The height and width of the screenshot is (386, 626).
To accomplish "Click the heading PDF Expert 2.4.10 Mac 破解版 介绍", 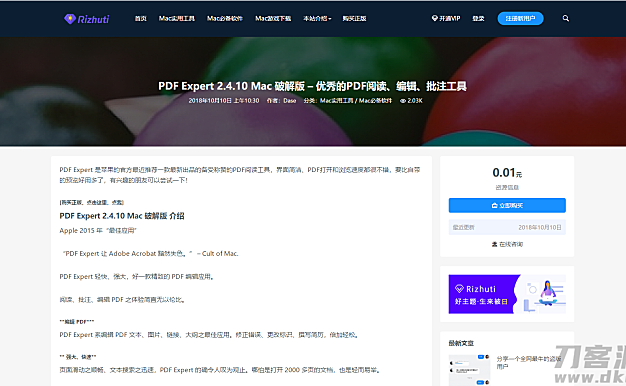I will pyautogui.click(x=122, y=216).
